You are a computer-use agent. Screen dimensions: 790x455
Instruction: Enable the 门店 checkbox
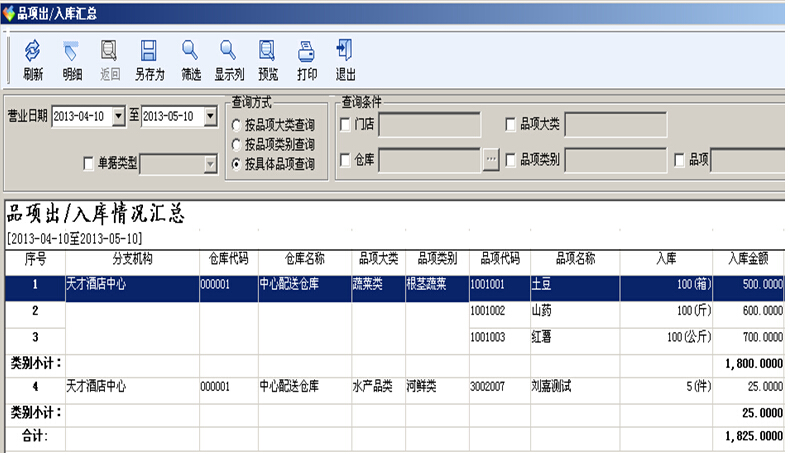click(346, 125)
